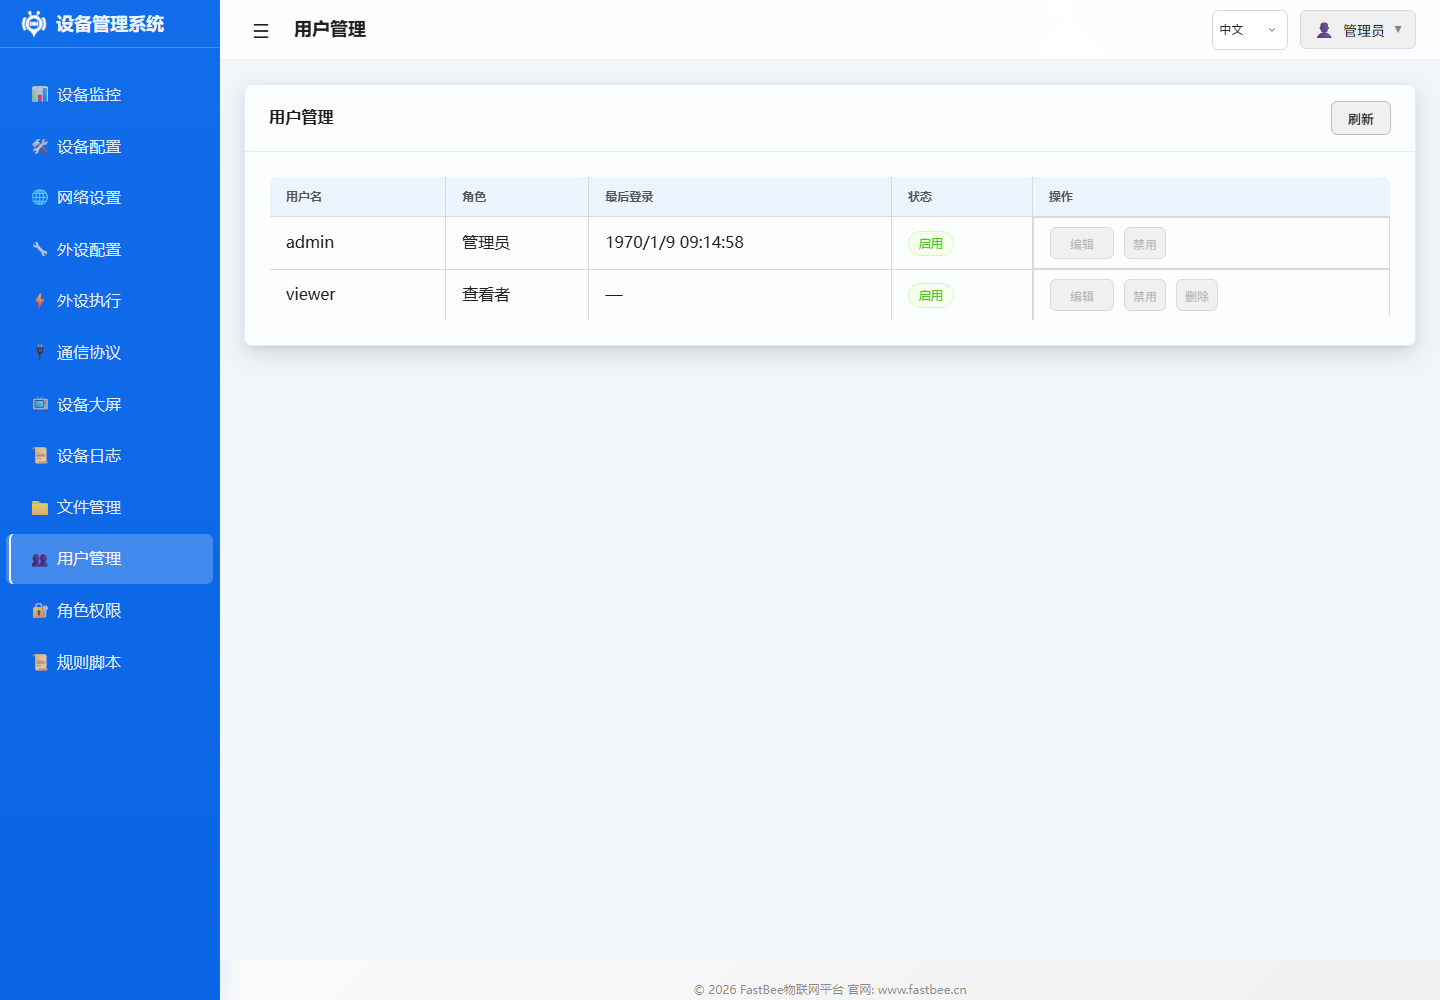This screenshot has width=1440, height=1000.
Task: Toggle the hamburger sidebar menu icon
Action: tap(261, 31)
